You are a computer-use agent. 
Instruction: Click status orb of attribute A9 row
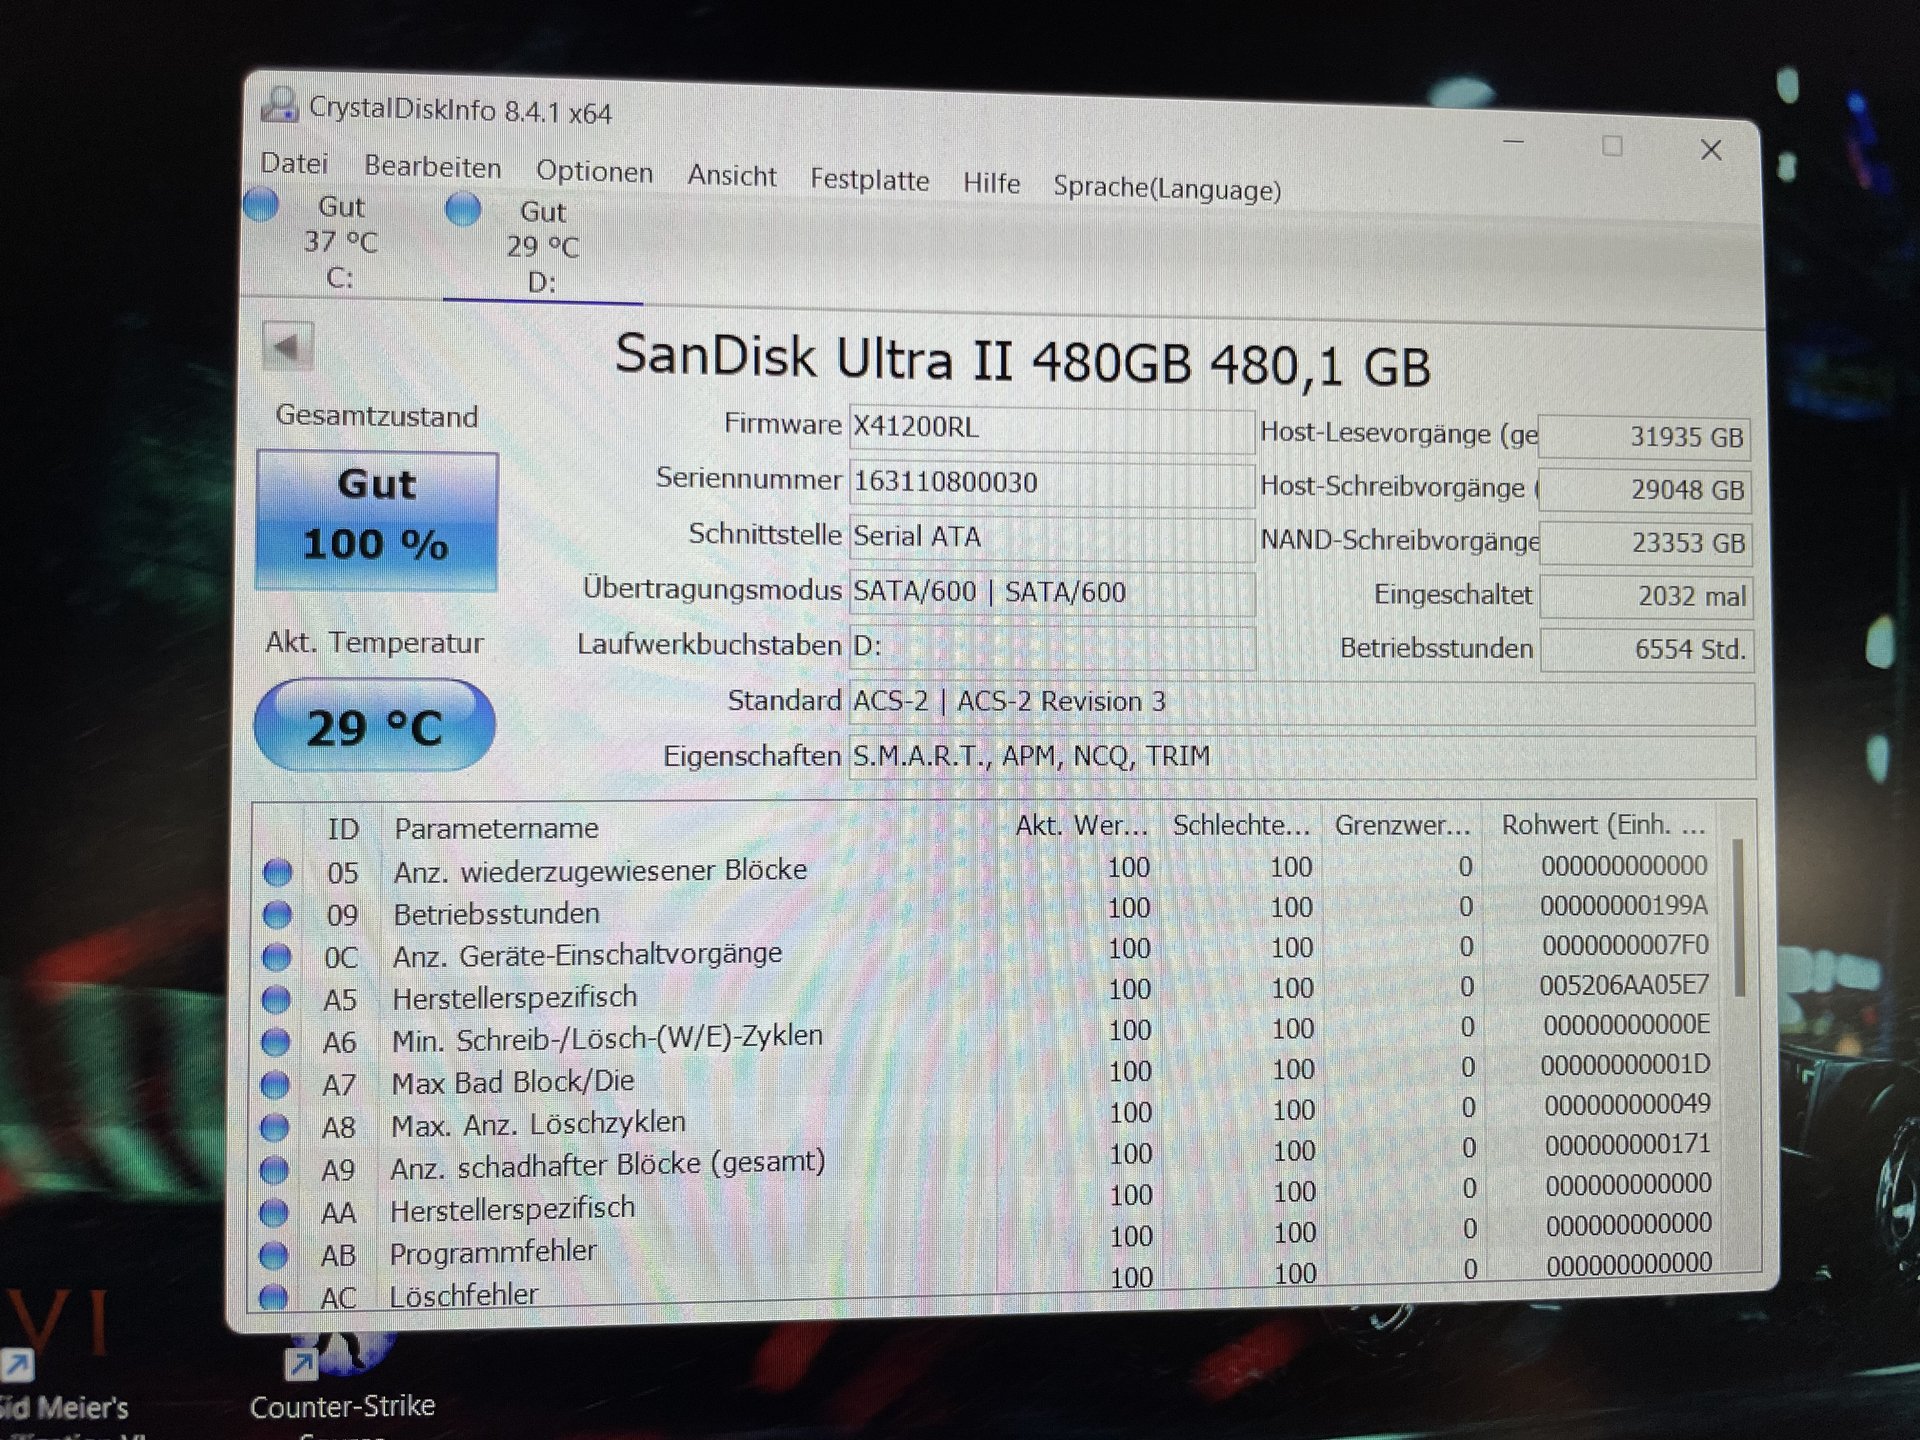274,1169
